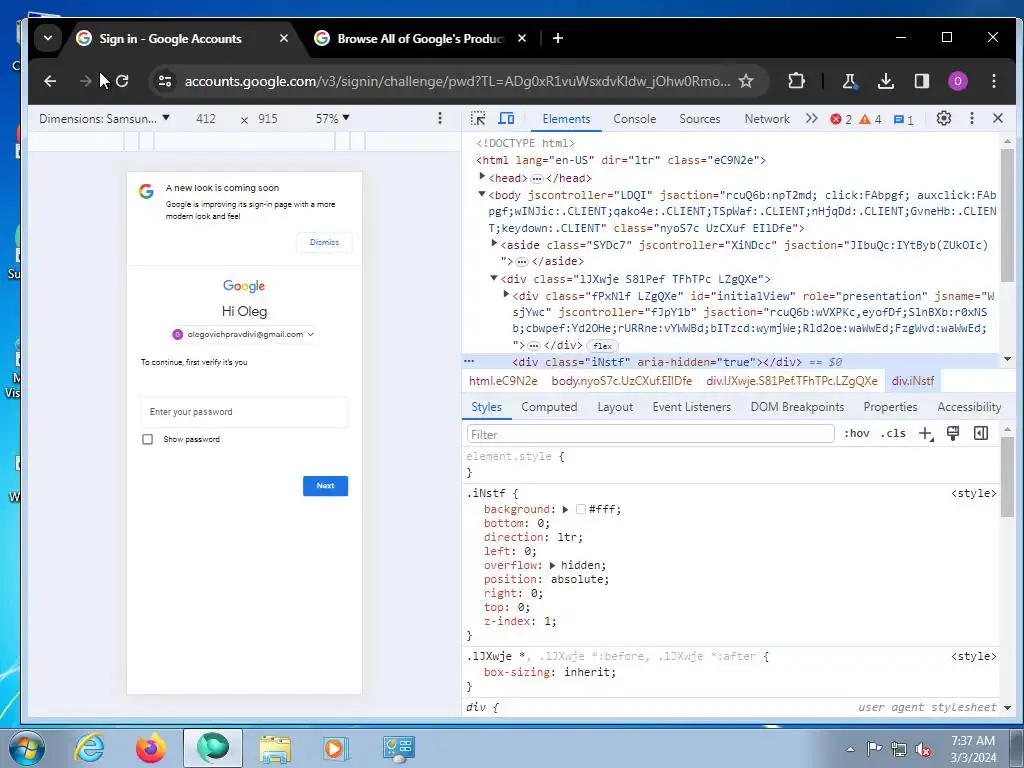Open the DOM Breakpoints pane
This screenshot has width=1024, height=768.
point(797,407)
